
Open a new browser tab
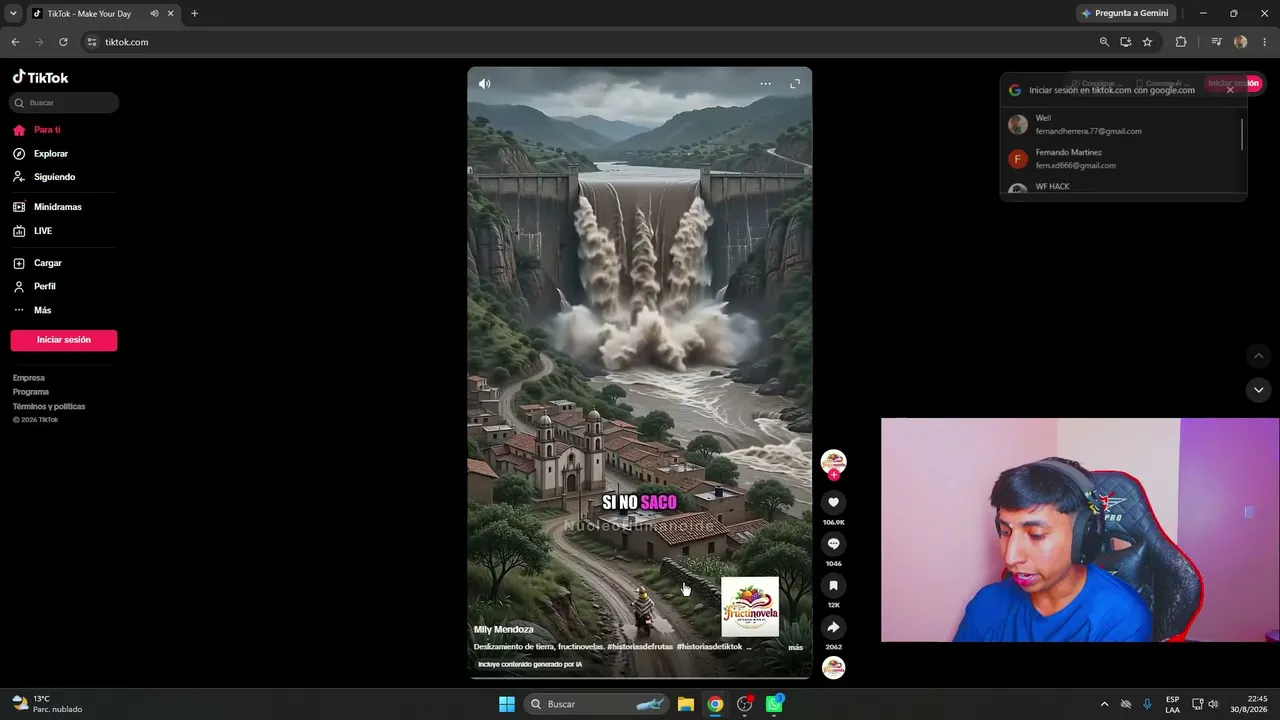click(194, 14)
